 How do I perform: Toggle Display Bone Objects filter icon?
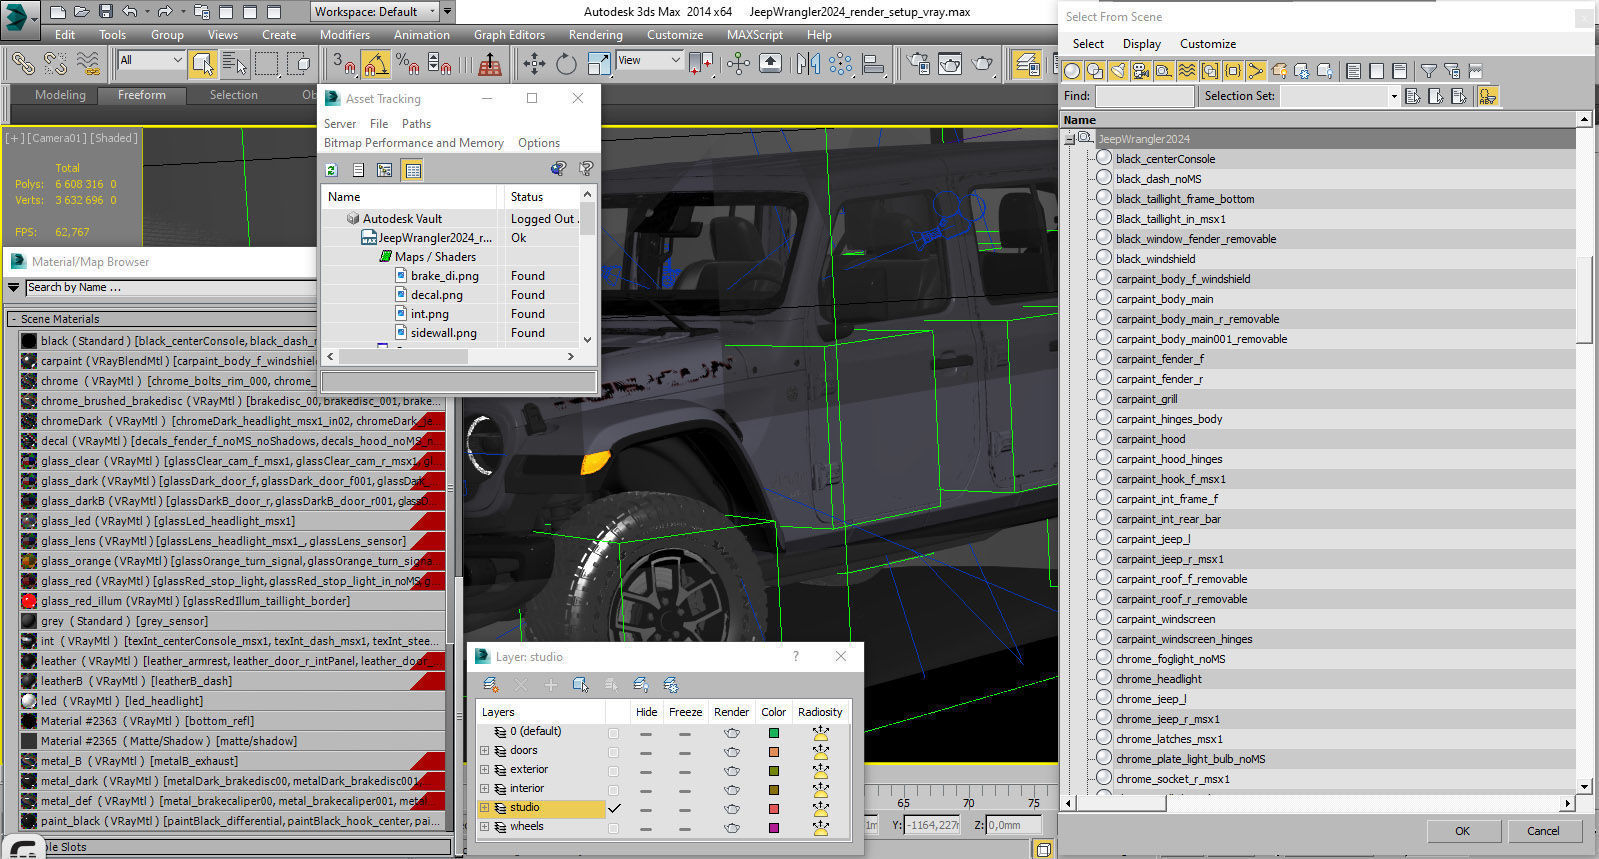tap(1256, 71)
